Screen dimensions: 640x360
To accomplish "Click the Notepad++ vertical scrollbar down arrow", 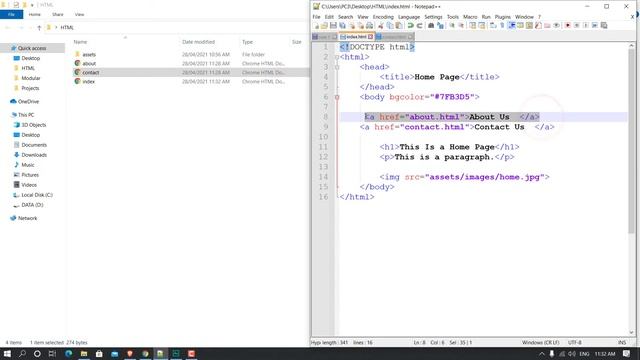I will tap(631, 333).
